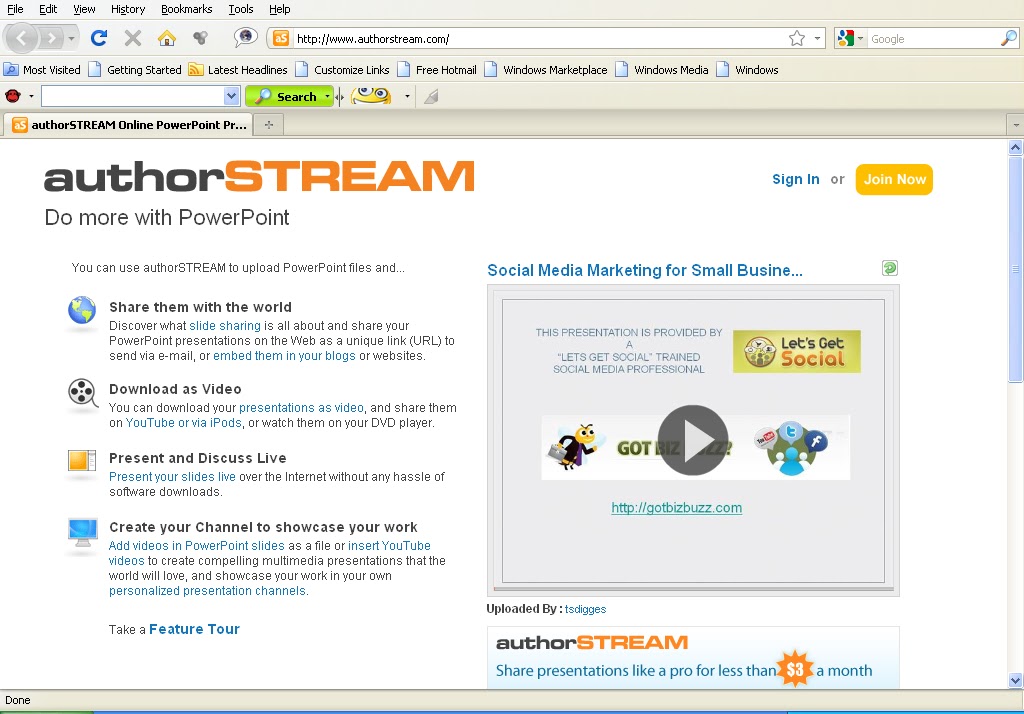Open the Feature Tour link

[194, 629]
